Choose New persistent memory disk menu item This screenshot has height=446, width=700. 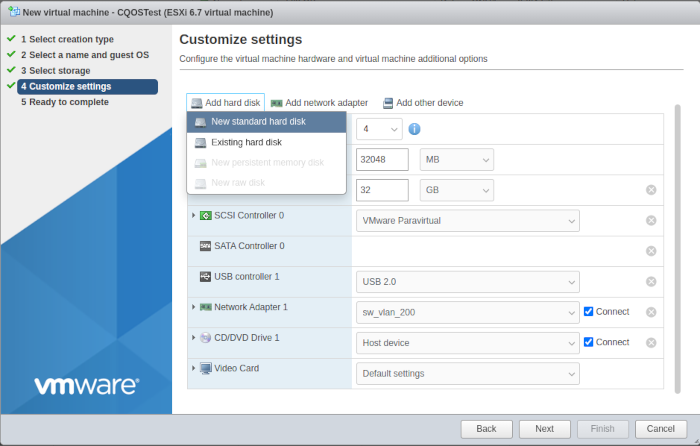(x=267, y=163)
